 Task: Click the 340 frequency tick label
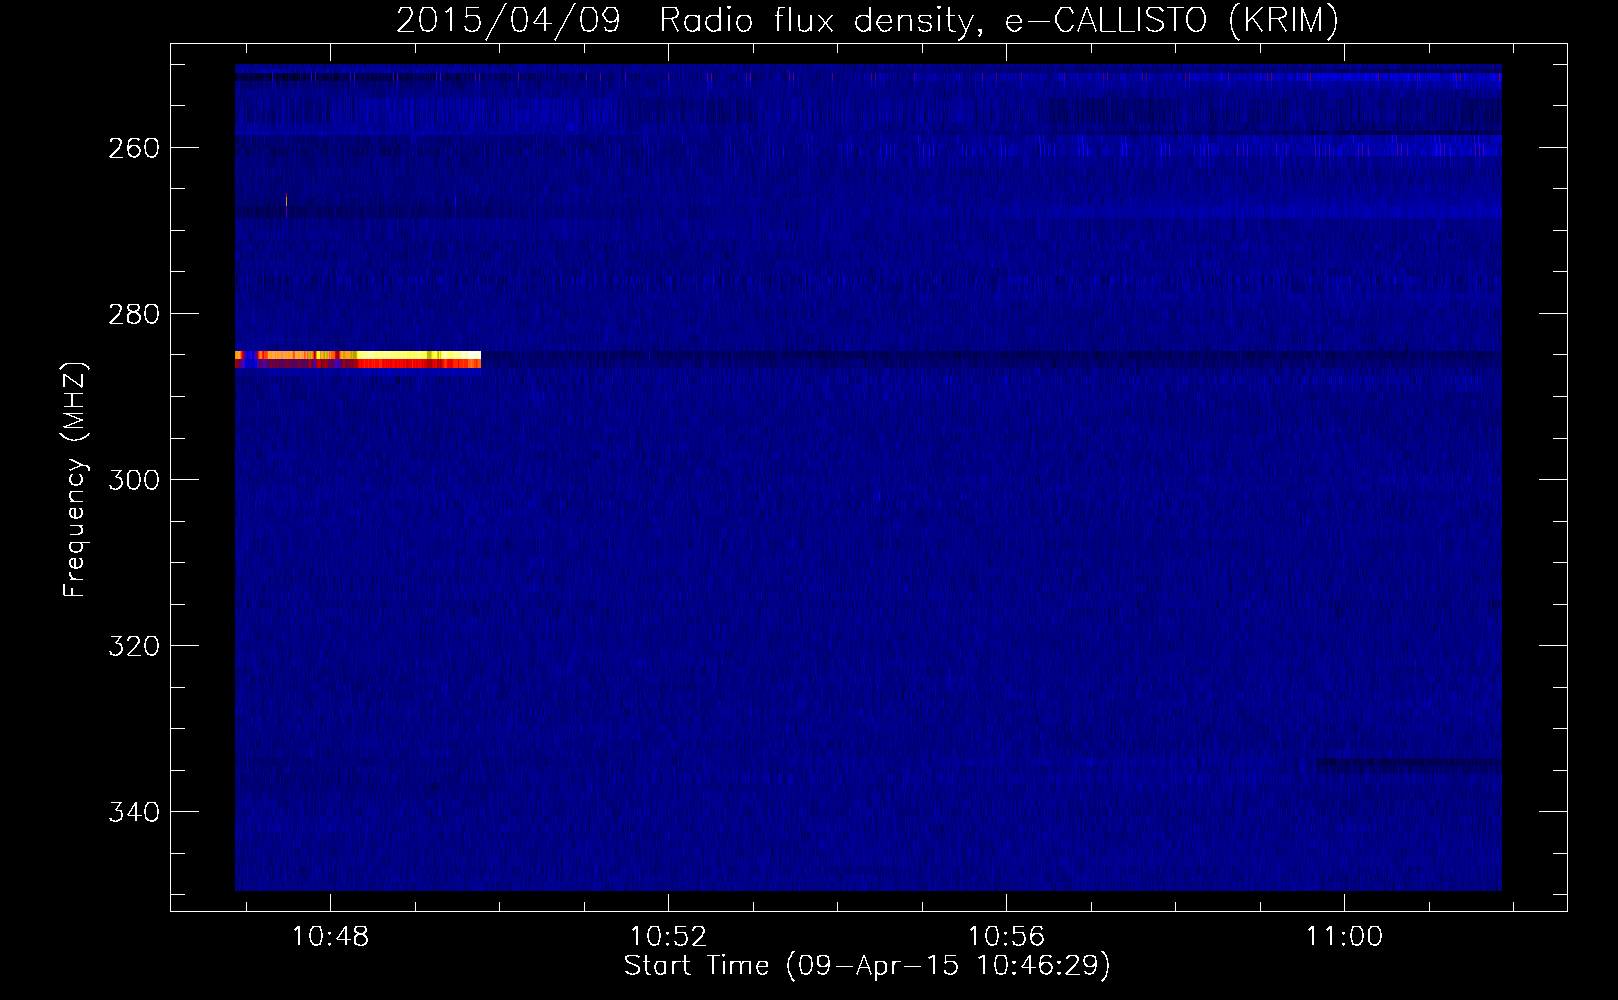pos(134,812)
